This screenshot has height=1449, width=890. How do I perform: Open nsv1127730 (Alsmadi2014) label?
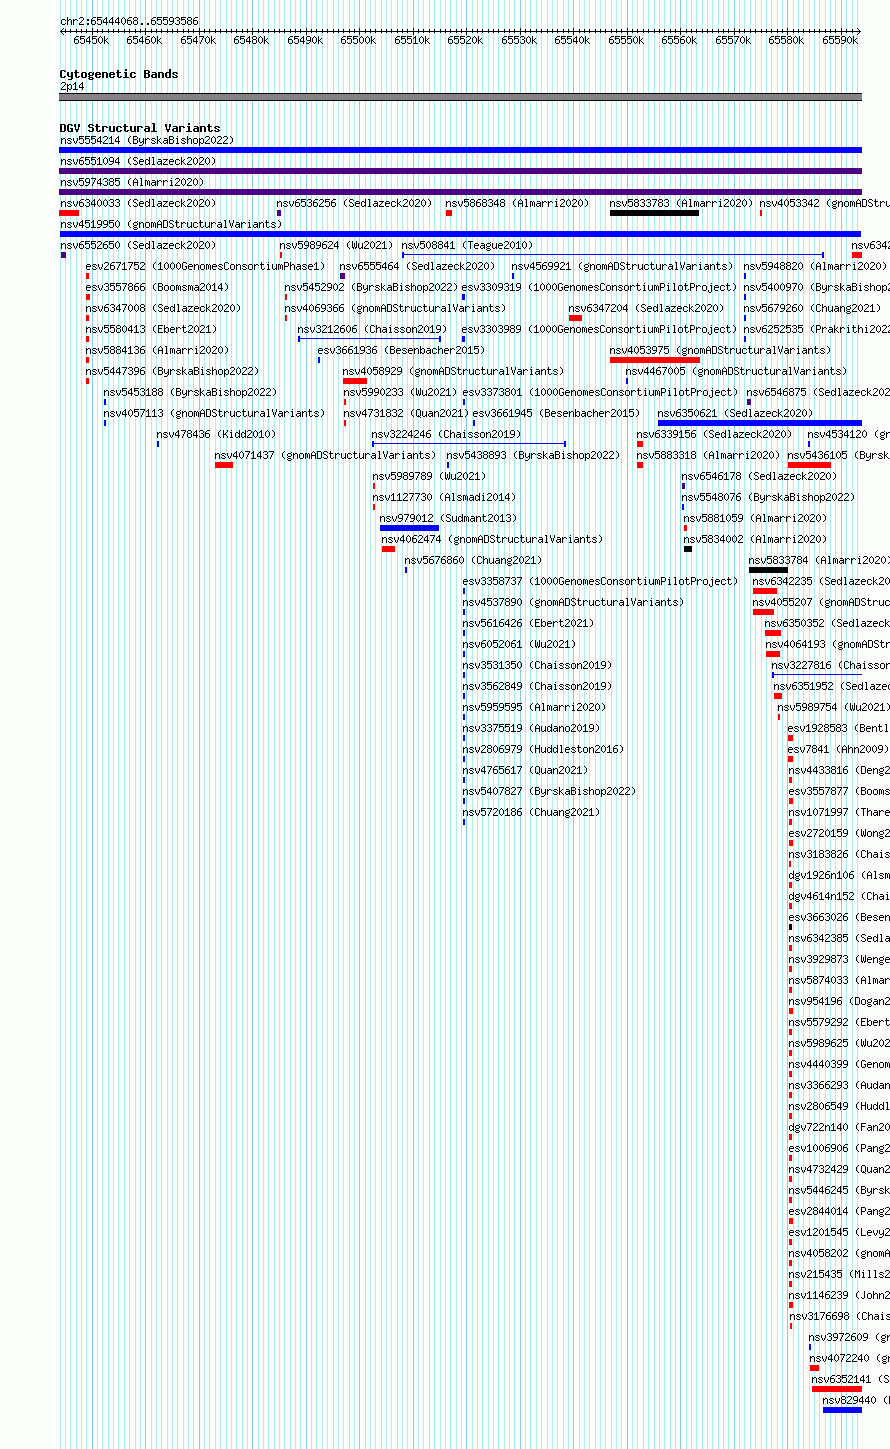coord(445,497)
